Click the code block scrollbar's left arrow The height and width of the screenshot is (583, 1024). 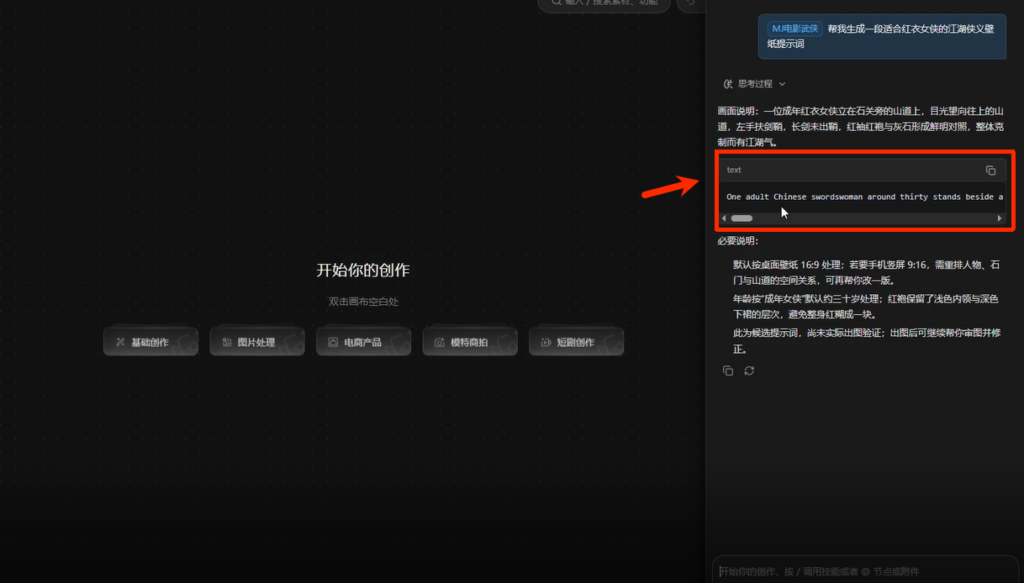(x=724, y=218)
